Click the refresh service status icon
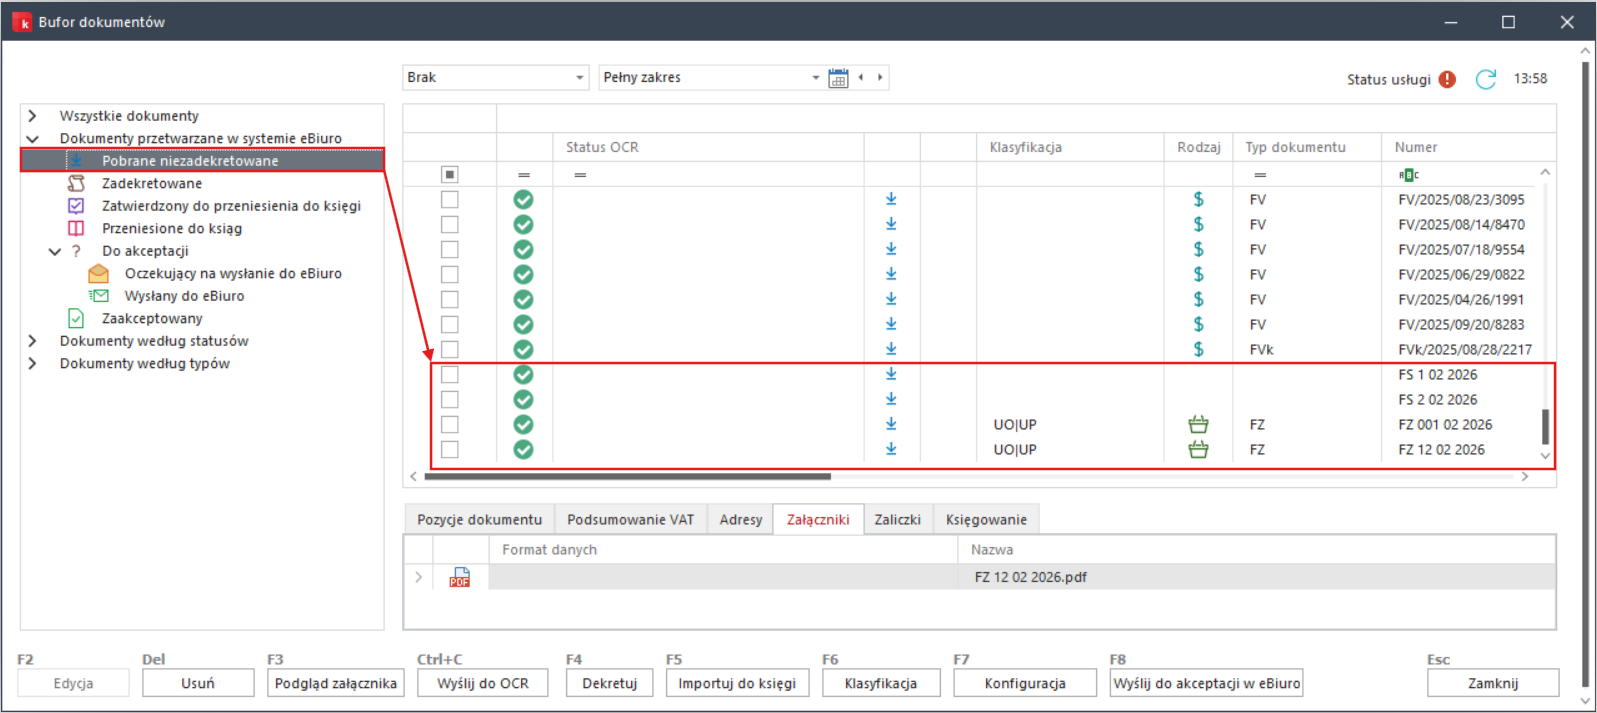Viewport: 1597px width, 713px height. [1485, 79]
